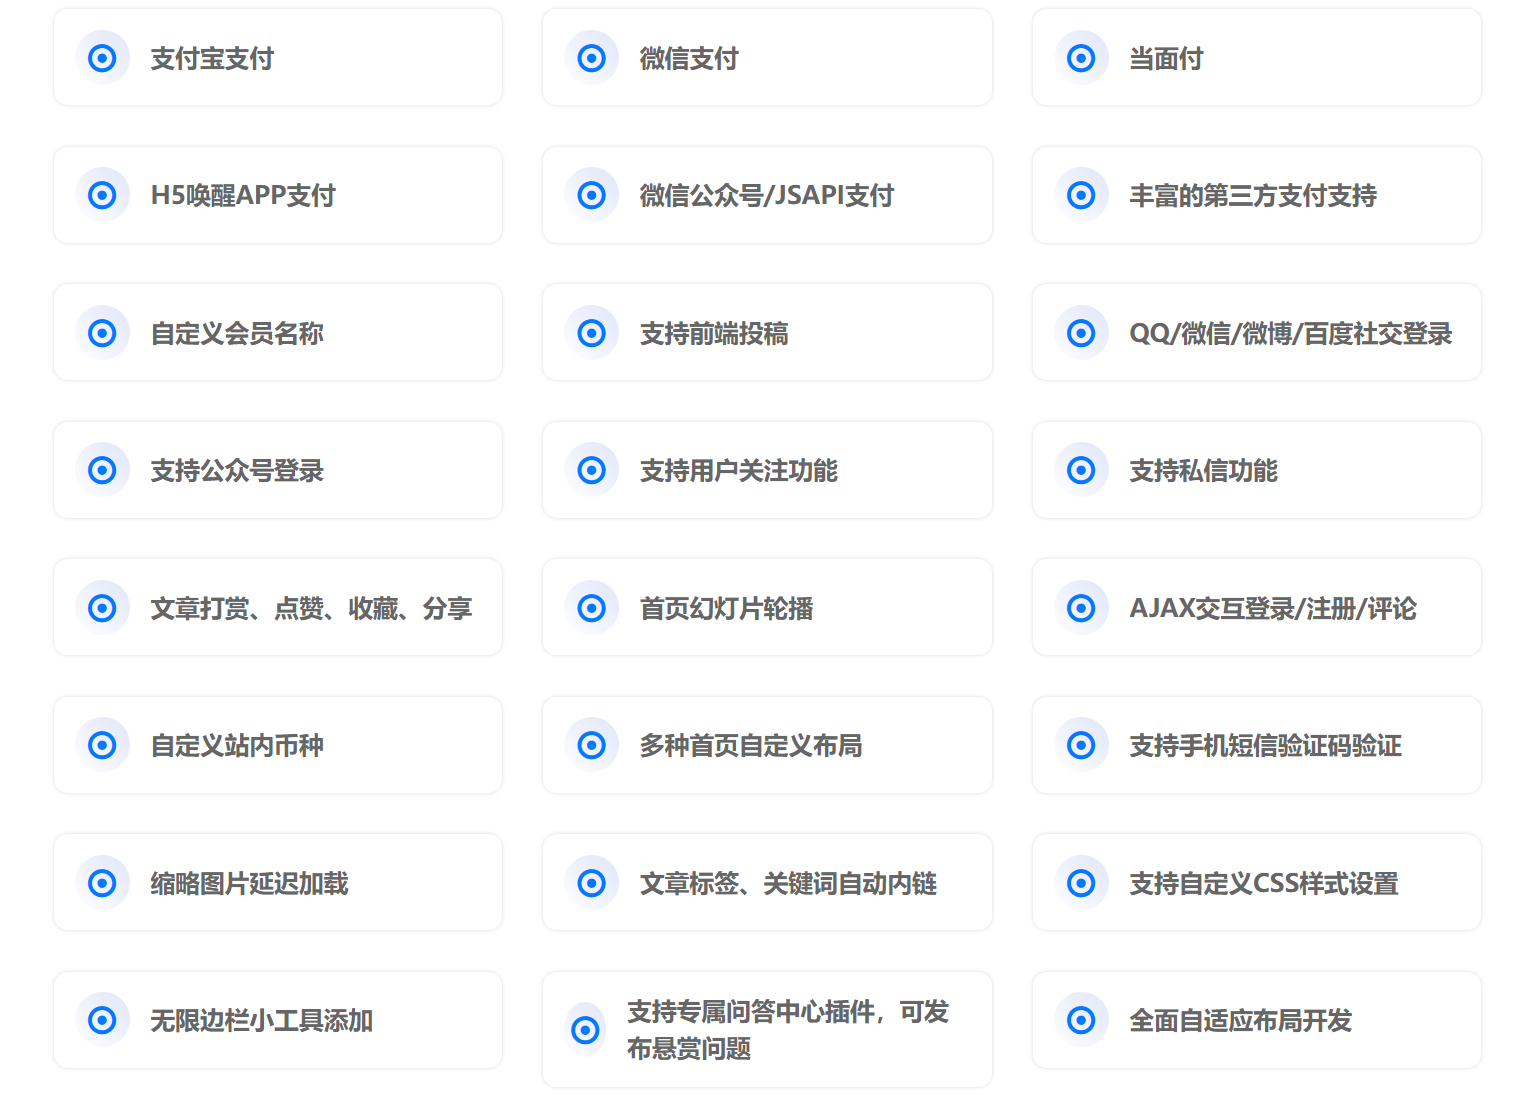Click the icon next to 丰富的第三方支付支持
This screenshot has width=1536, height=1113.
pos(1081,195)
